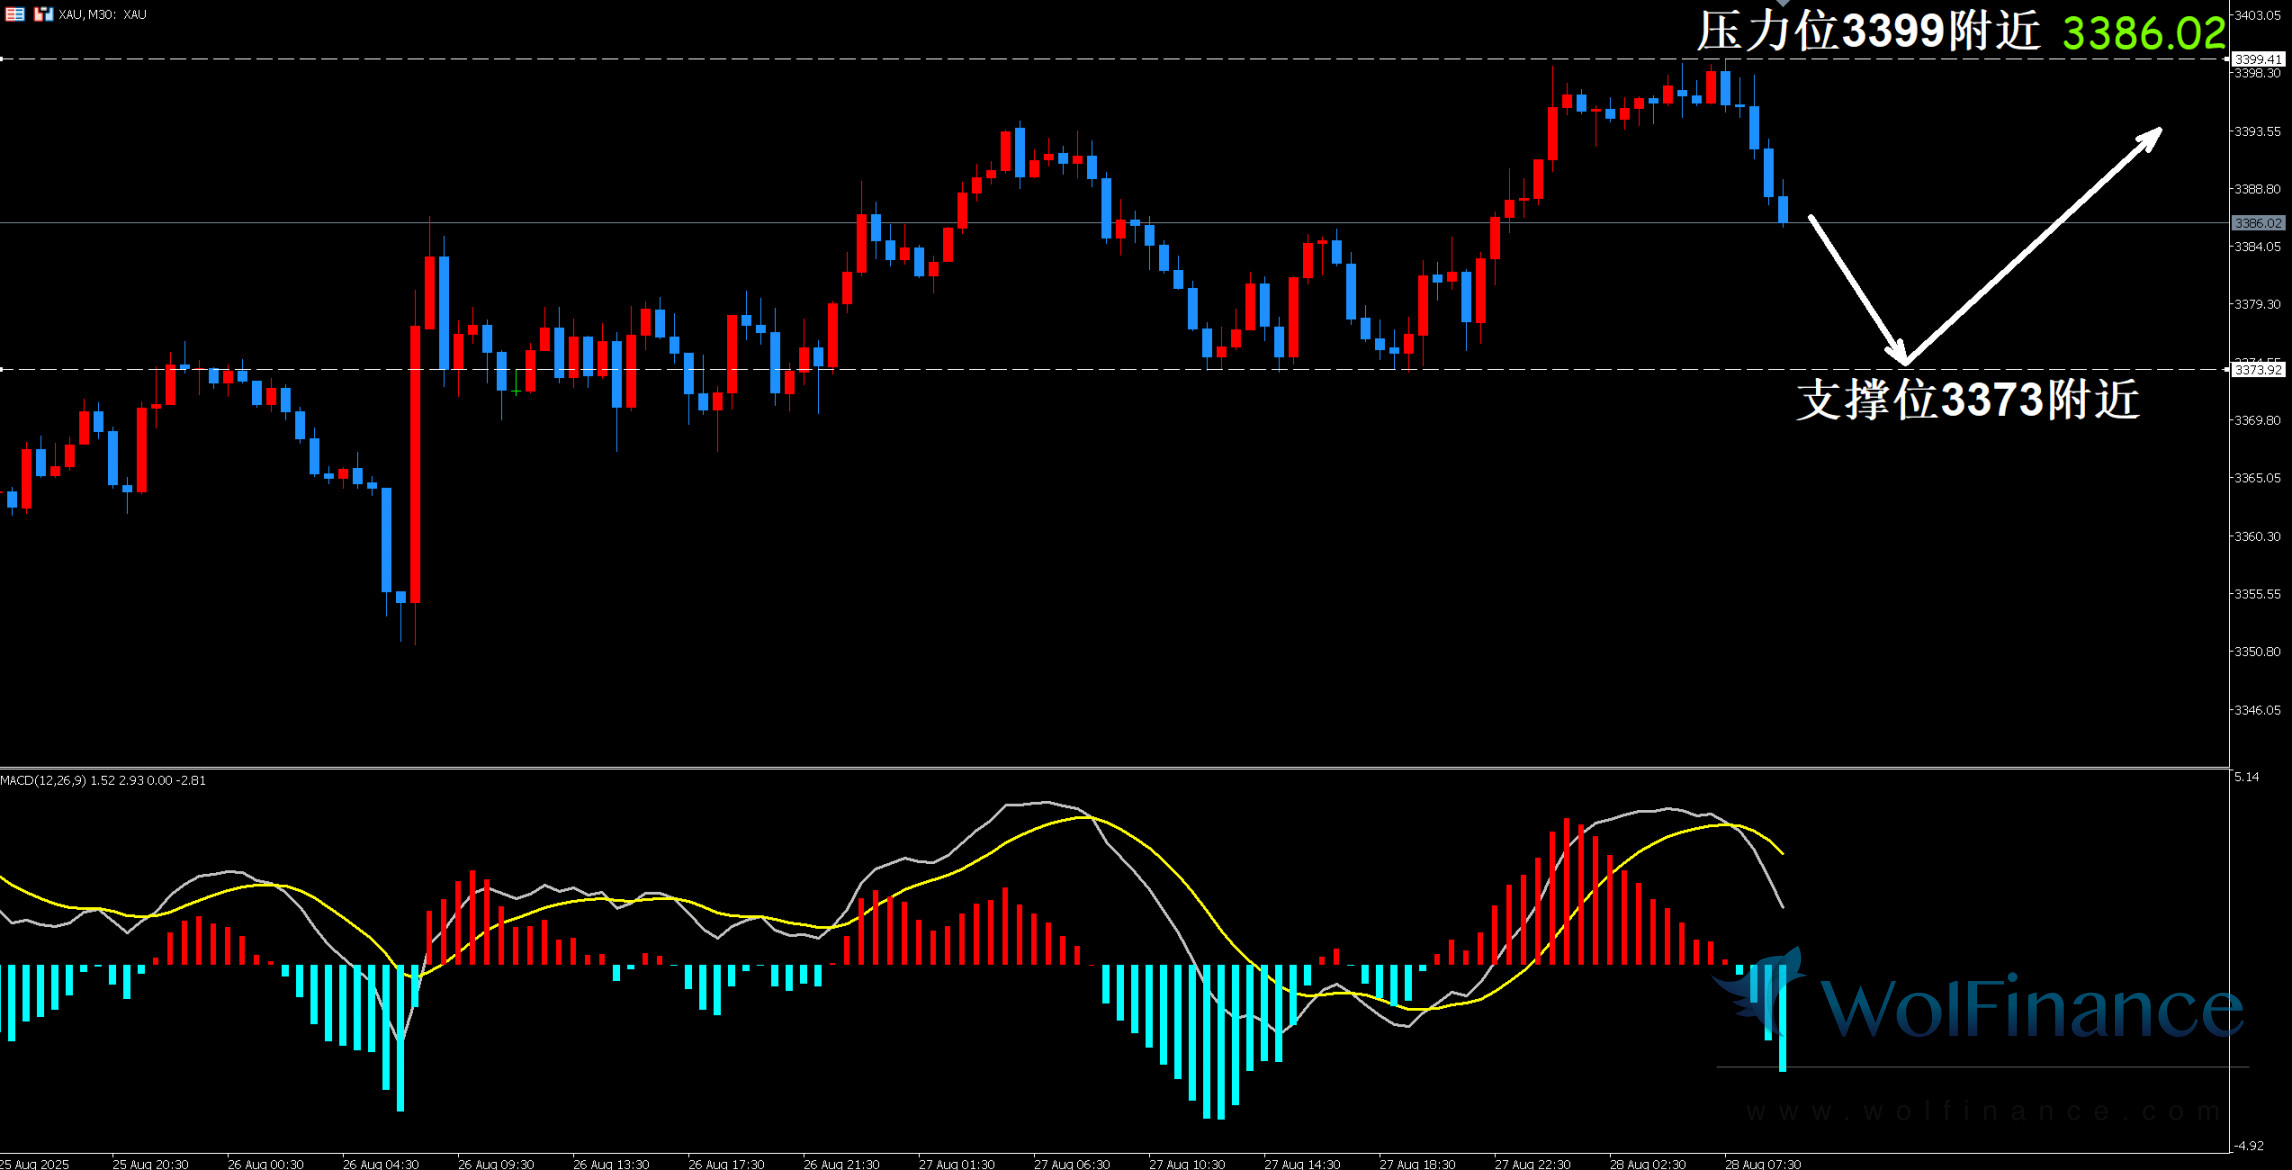Screen dimensions: 2292x1170
Task: Click the 27 Aug 22:30 time axis label
Action: [1533, 1164]
